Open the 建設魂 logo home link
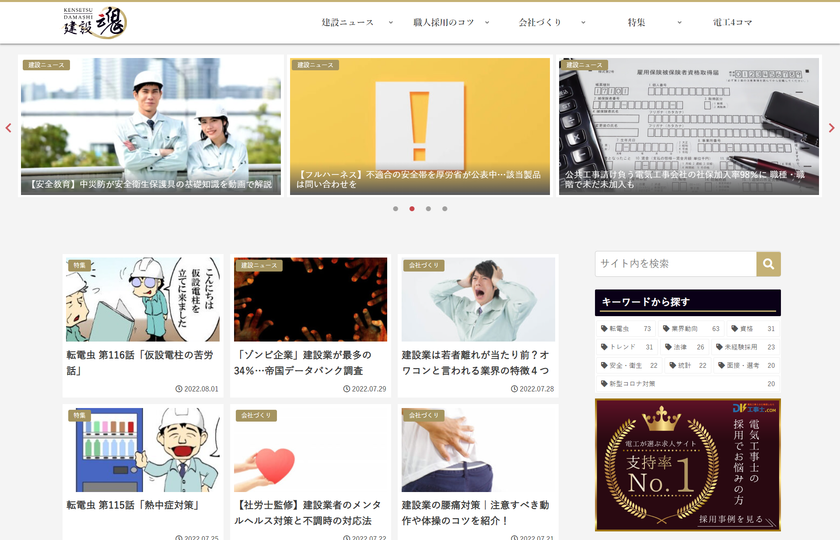 [x=95, y=22]
